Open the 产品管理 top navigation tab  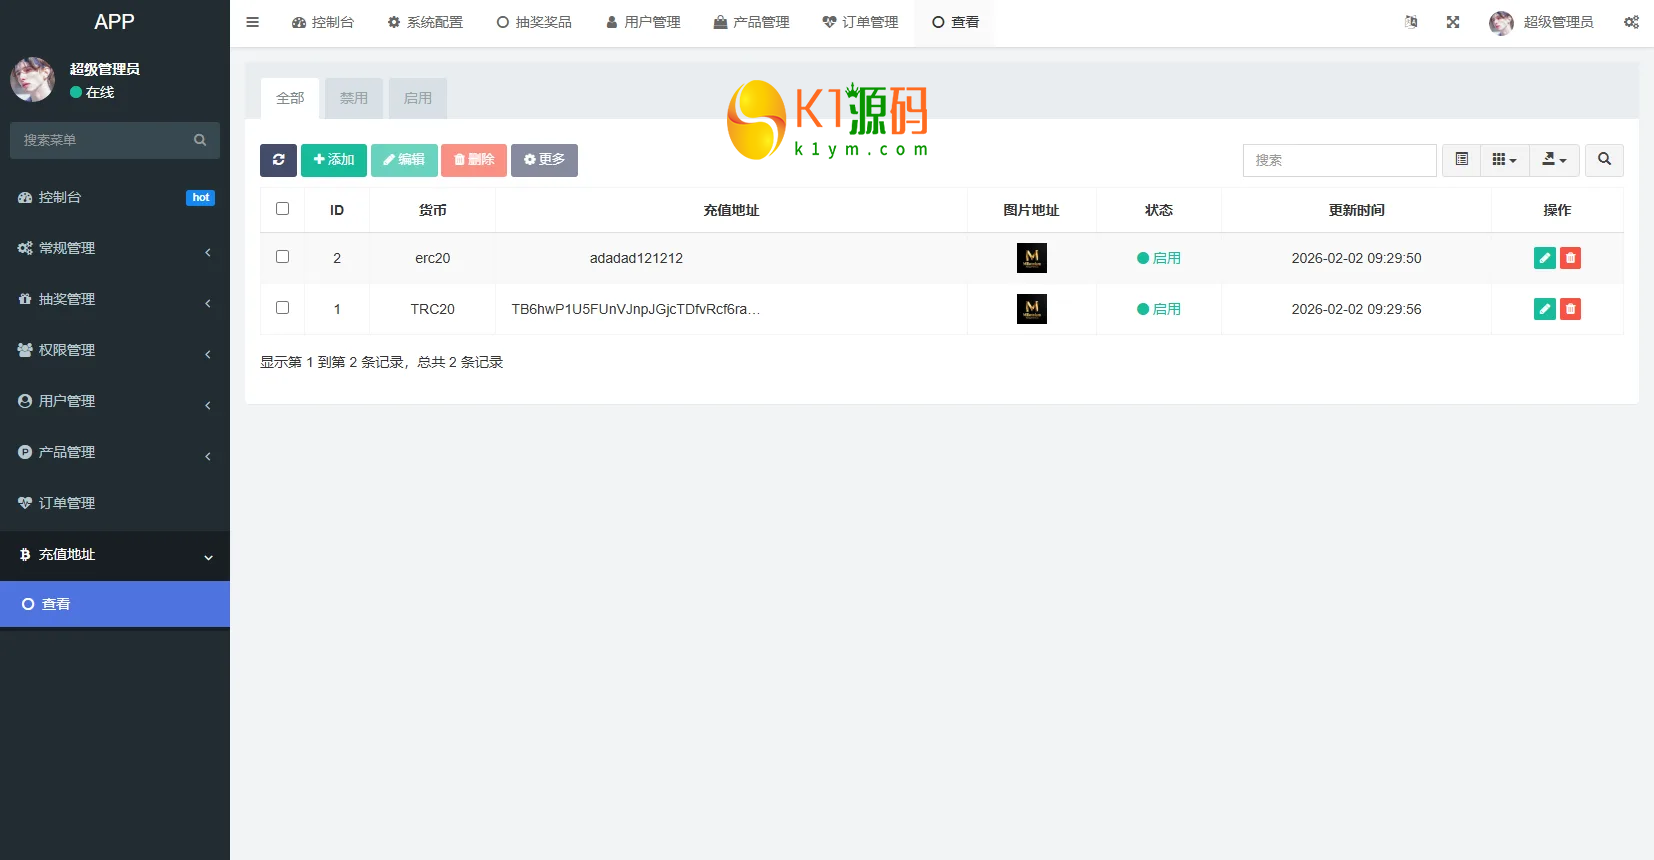tap(752, 22)
